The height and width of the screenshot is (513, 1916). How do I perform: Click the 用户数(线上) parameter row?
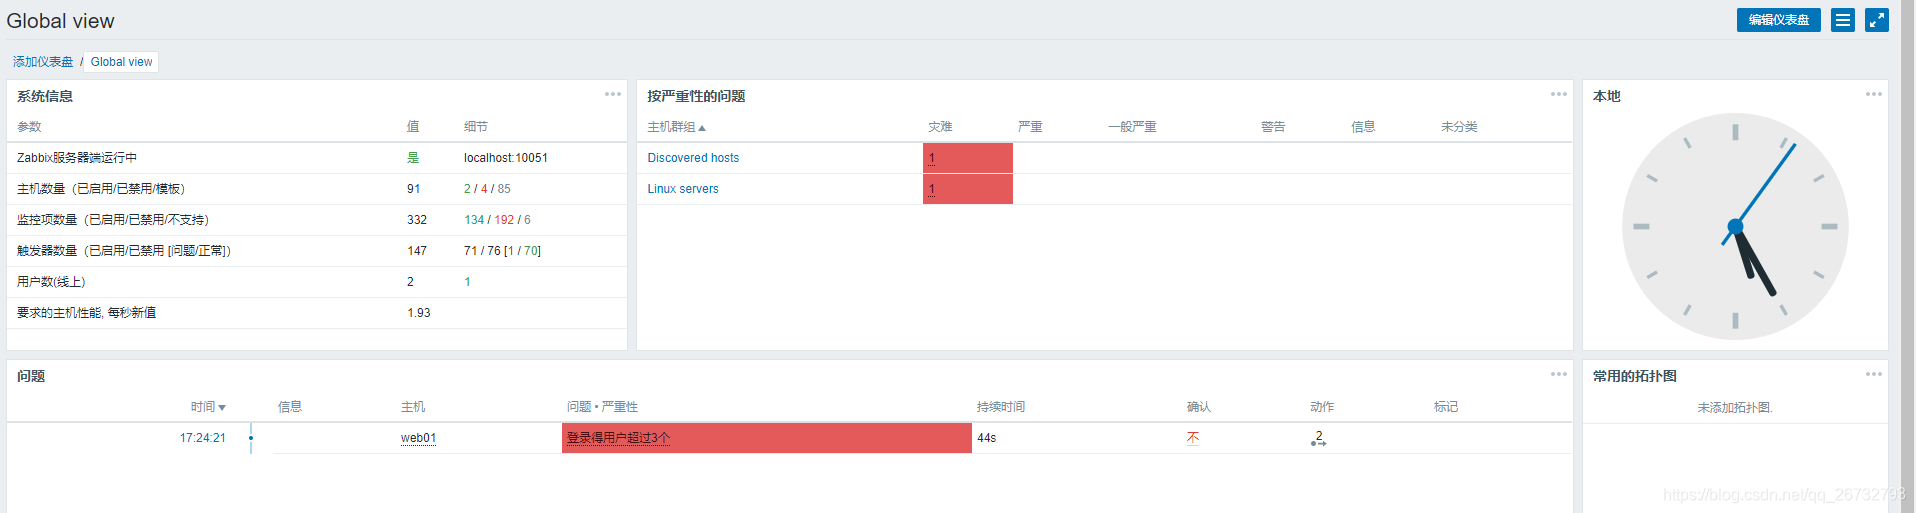tap(317, 282)
